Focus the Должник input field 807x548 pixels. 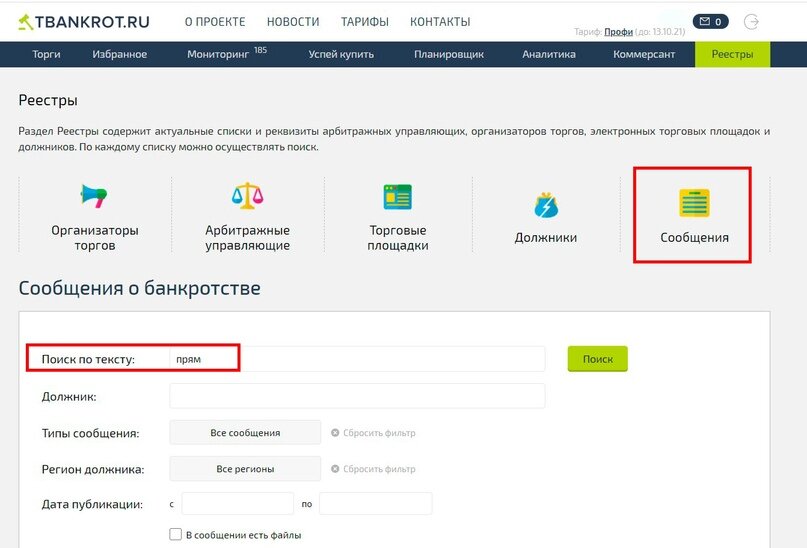357,396
